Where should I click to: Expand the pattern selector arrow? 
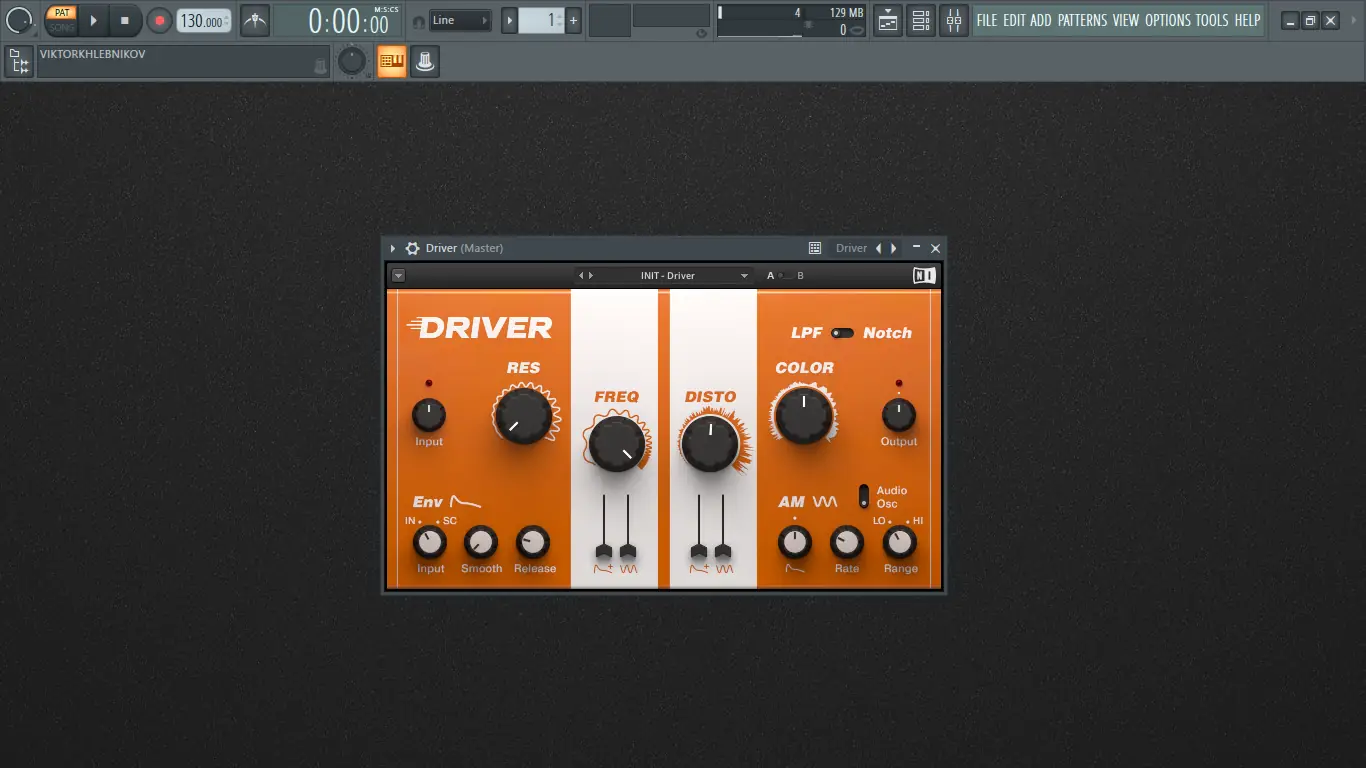509,20
